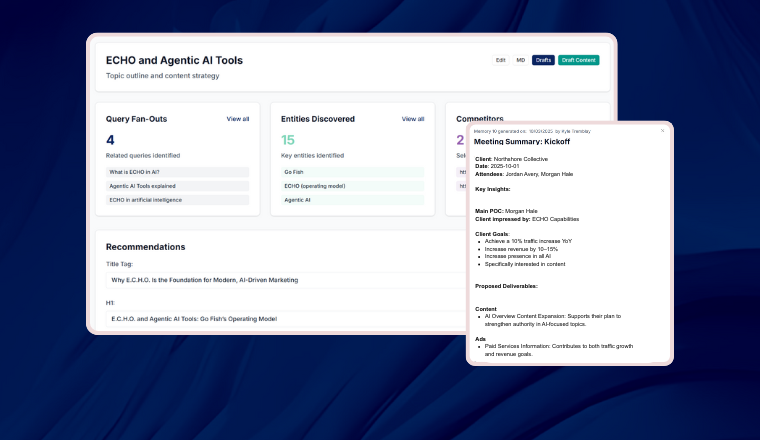The image size is (760, 440).
Task: Click the Draft Content button
Action: point(579,60)
